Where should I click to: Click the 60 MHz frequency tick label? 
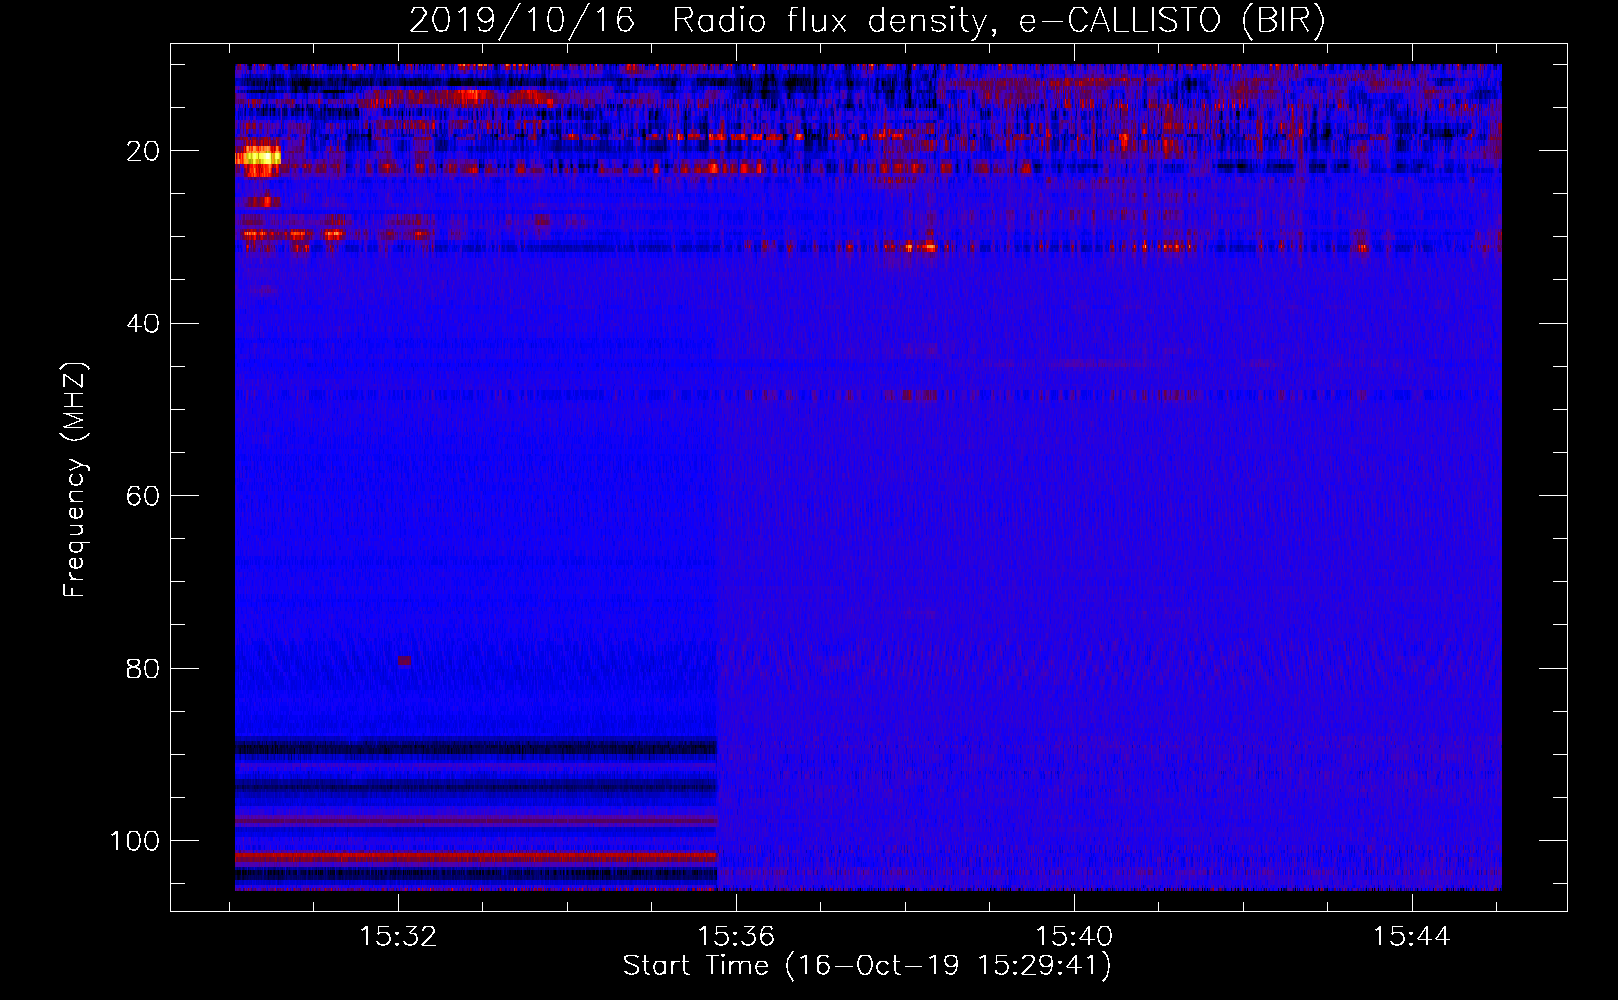(143, 496)
